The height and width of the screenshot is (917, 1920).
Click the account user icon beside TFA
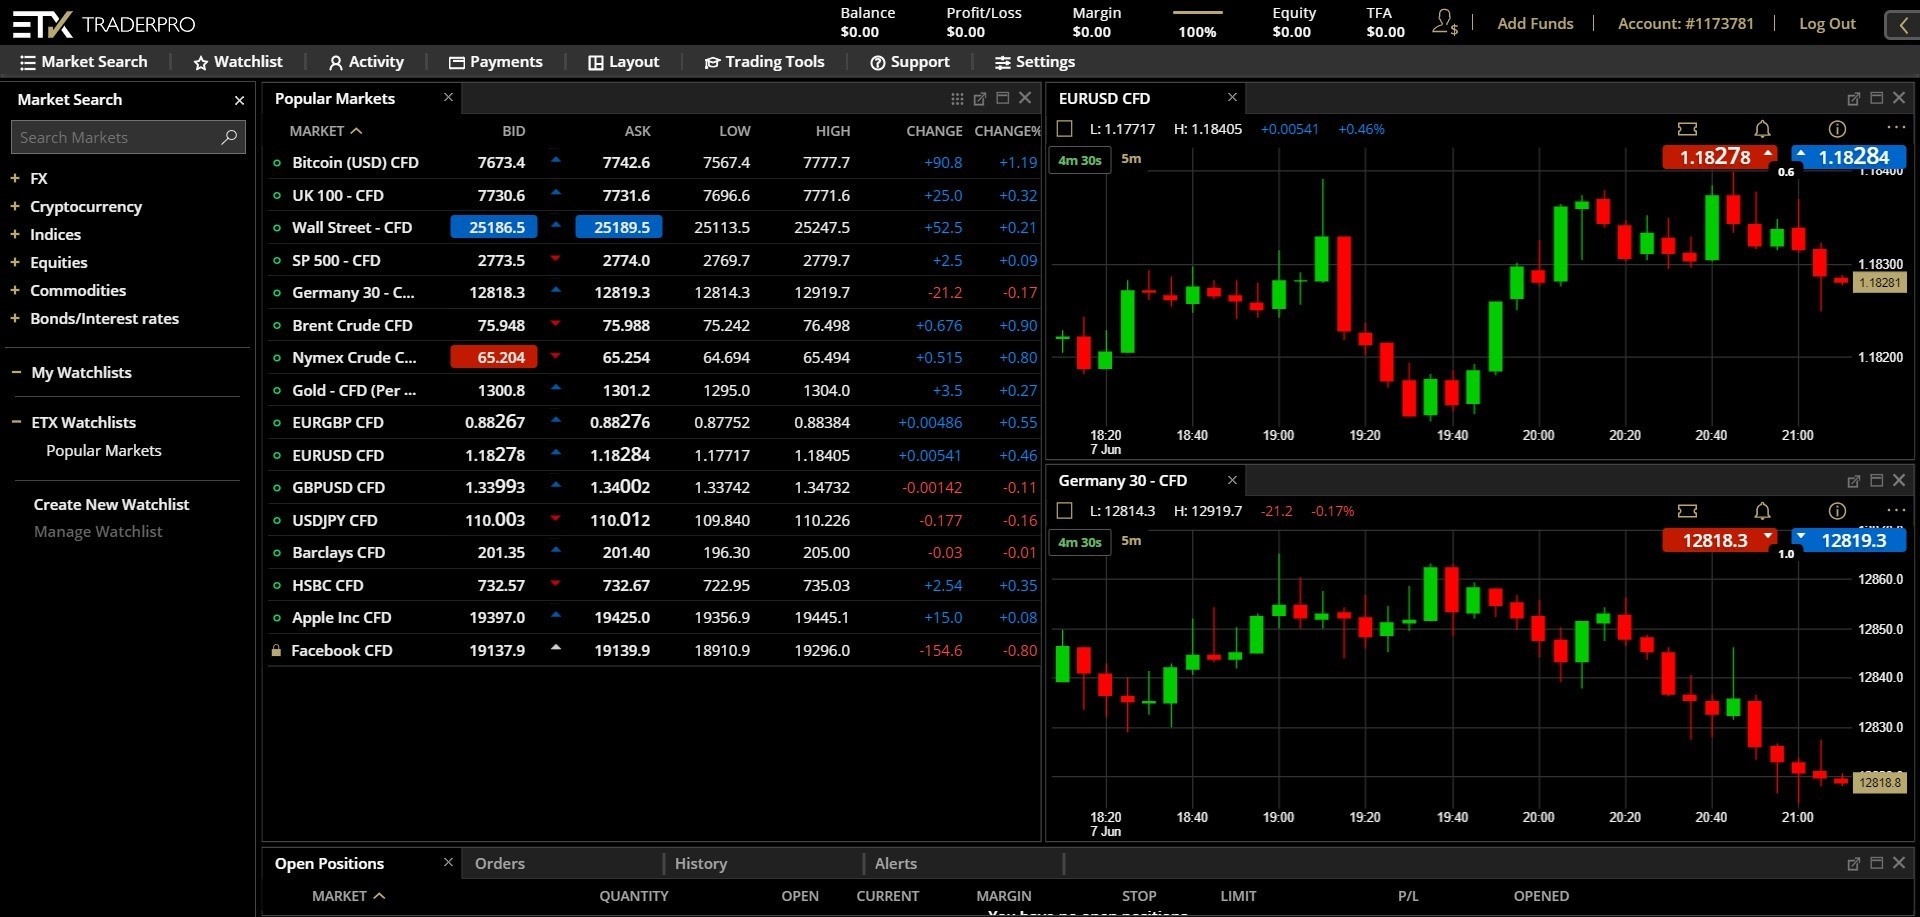pyautogui.click(x=1445, y=22)
